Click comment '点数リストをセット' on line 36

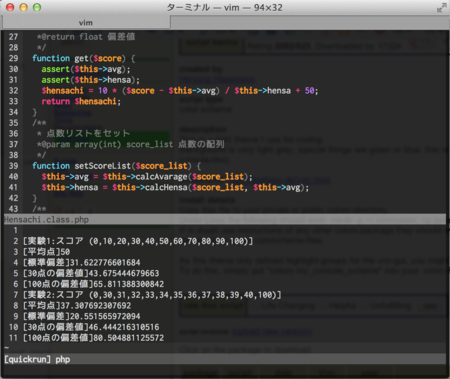pyautogui.click(x=88, y=133)
